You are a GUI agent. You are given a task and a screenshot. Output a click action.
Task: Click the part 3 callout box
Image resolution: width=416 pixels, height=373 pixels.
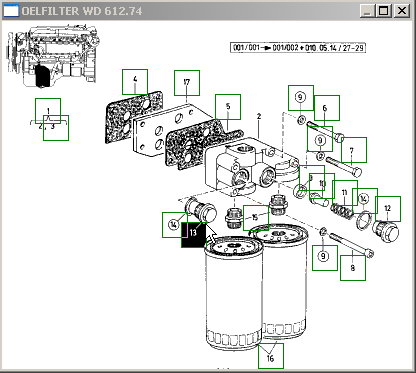coord(56,128)
